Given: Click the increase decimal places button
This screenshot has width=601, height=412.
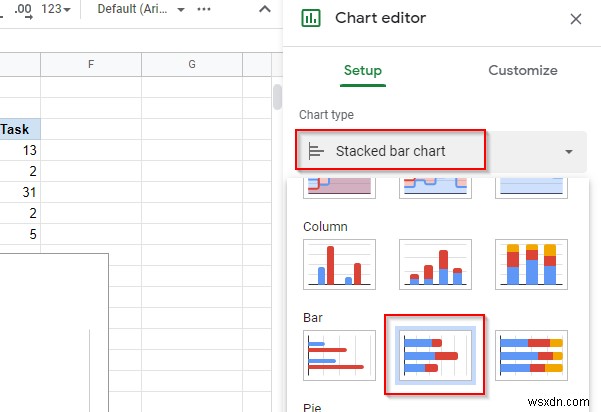Looking at the screenshot, I should (19, 10).
